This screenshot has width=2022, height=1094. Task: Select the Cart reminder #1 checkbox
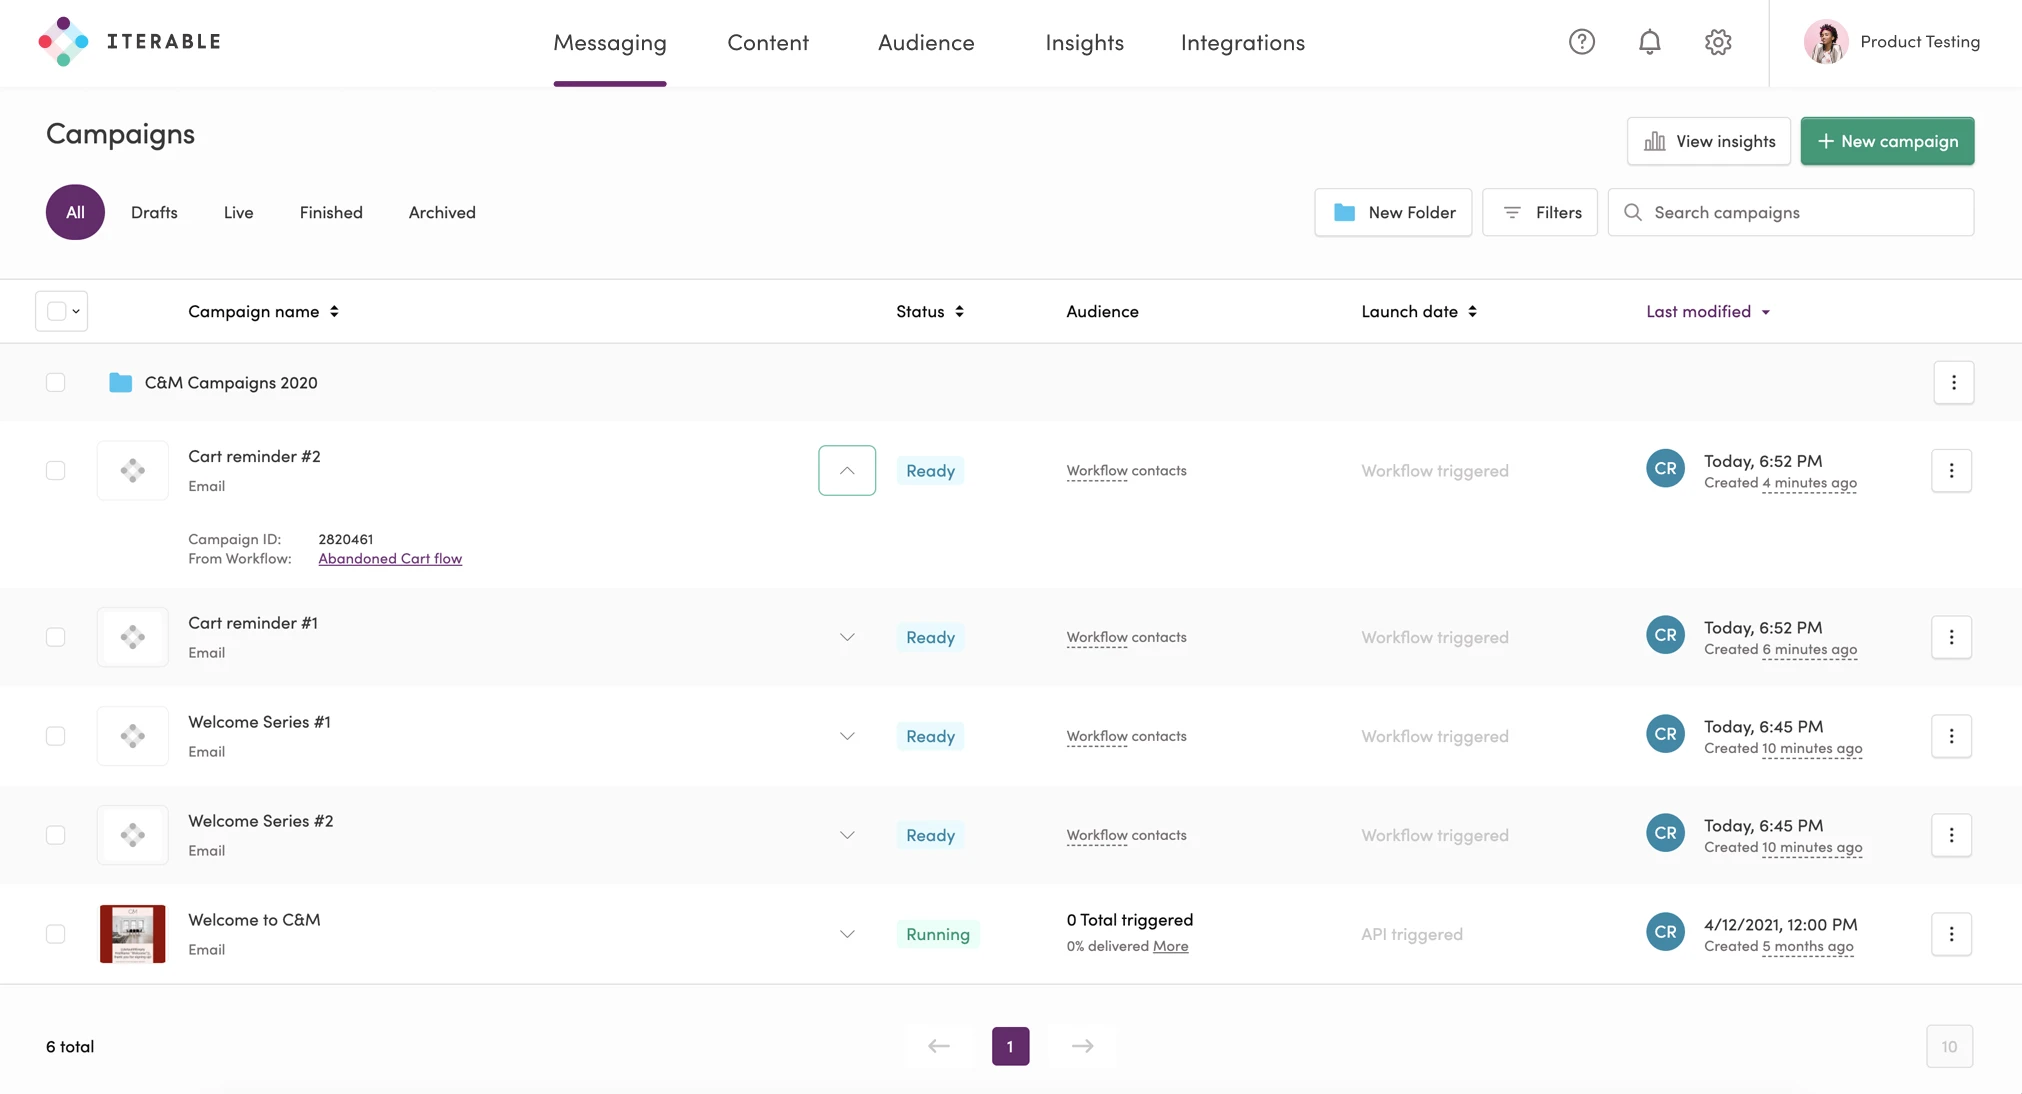(56, 637)
